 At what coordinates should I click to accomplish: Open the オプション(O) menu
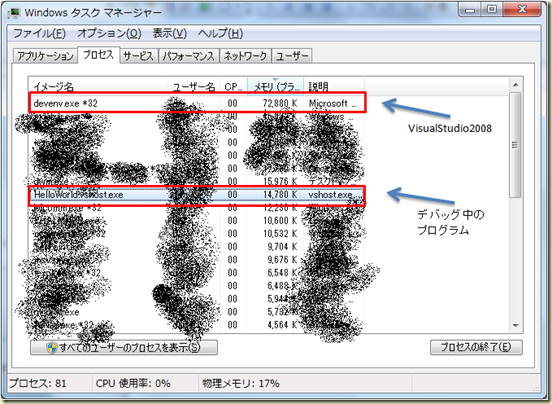tap(109, 33)
